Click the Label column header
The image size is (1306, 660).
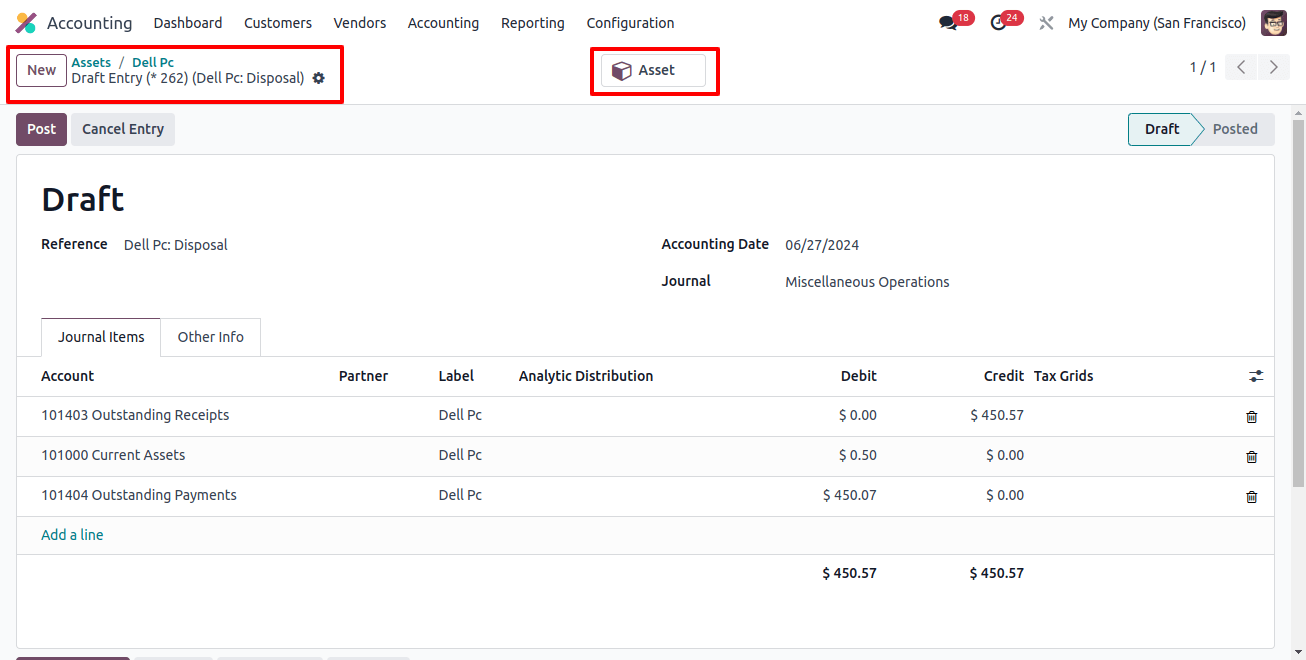pos(456,376)
